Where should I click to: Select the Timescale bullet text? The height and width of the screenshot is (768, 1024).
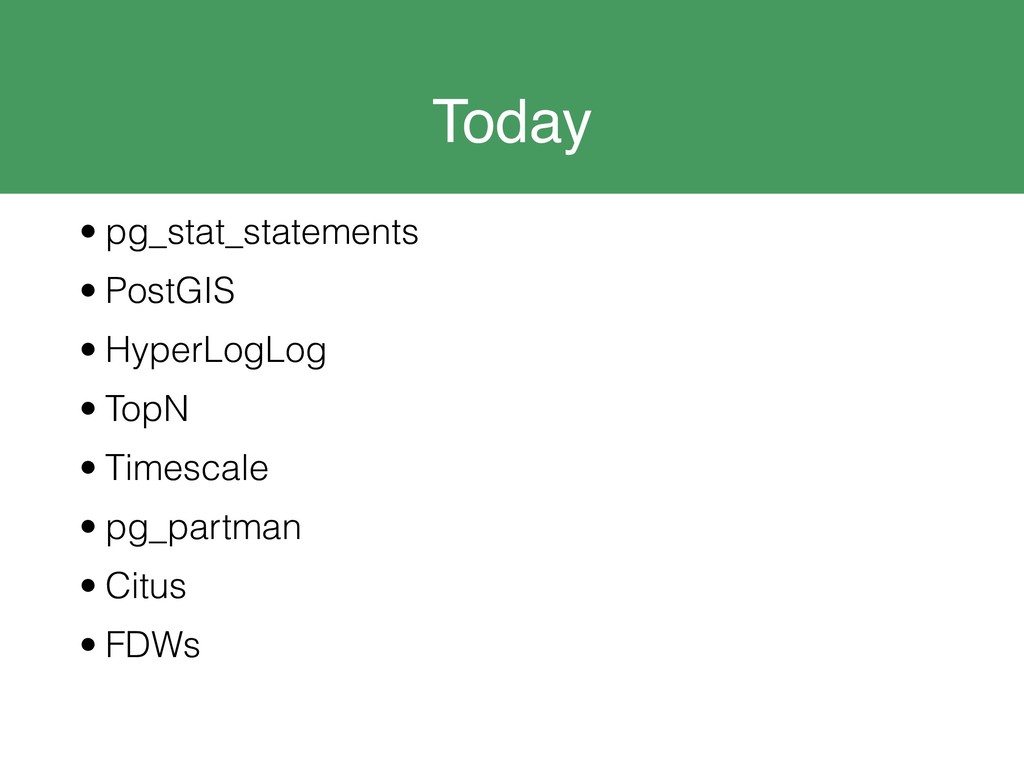187,468
